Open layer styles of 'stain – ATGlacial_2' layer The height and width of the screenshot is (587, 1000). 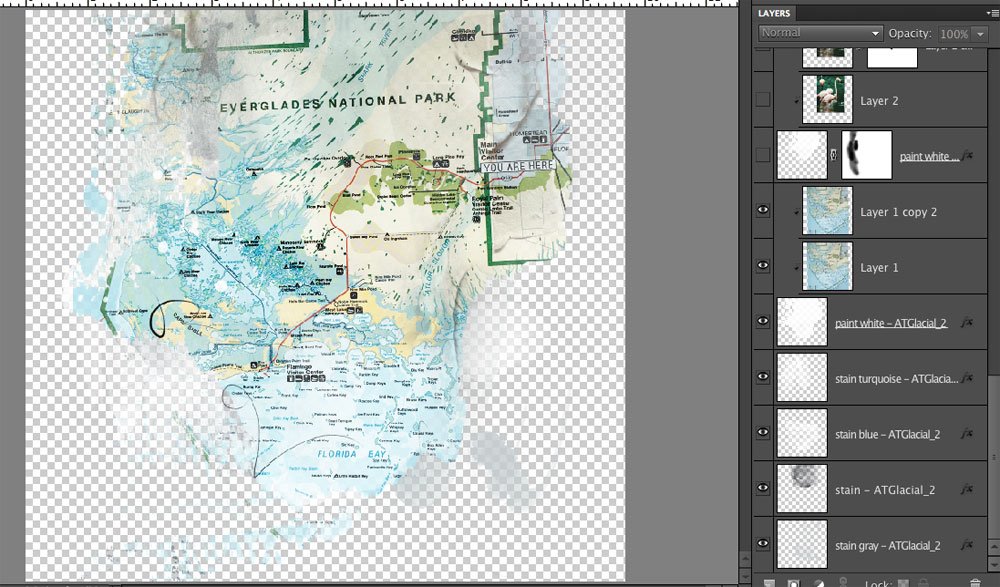tap(967, 489)
